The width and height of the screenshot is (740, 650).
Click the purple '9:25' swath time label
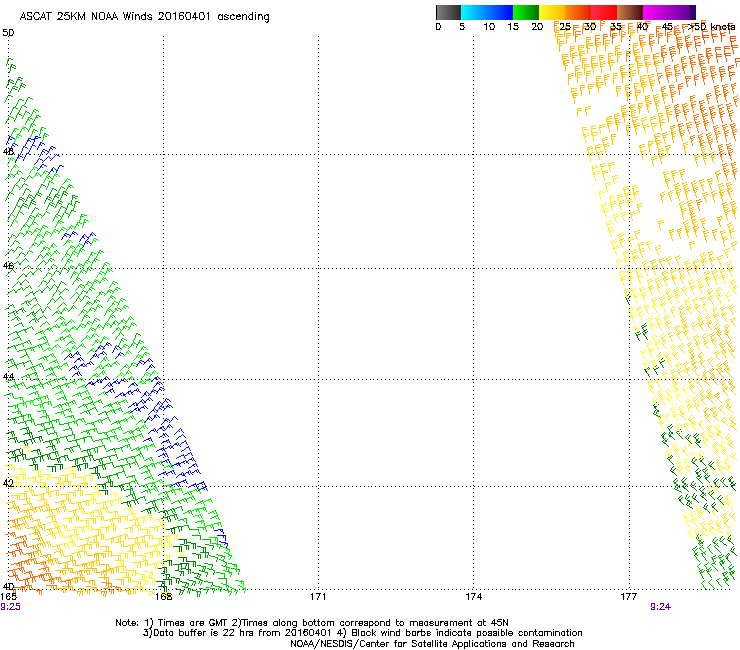coord(10,607)
